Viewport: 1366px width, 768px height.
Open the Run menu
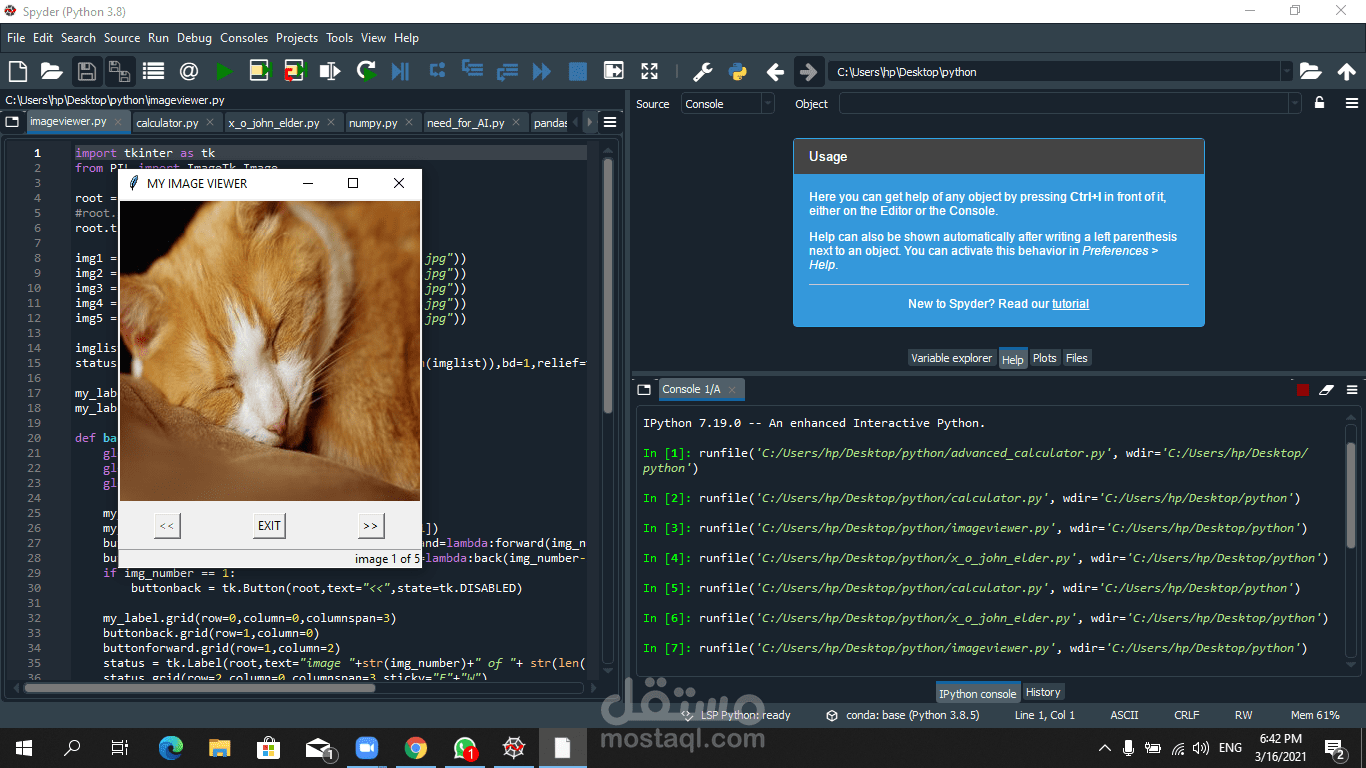tap(158, 38)
